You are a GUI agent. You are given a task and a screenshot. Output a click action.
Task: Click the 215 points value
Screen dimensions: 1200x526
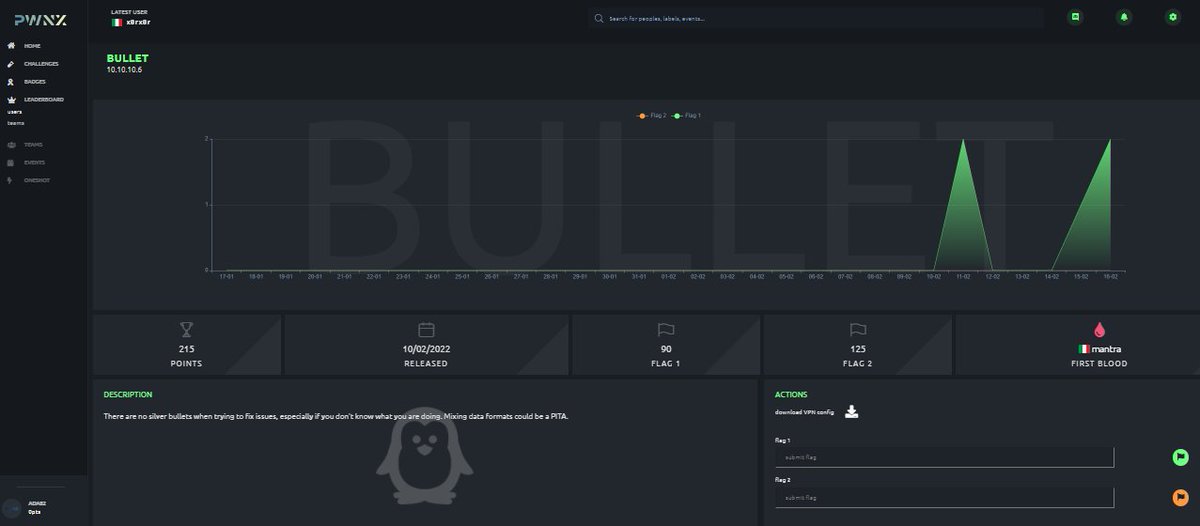pos(186,349)
